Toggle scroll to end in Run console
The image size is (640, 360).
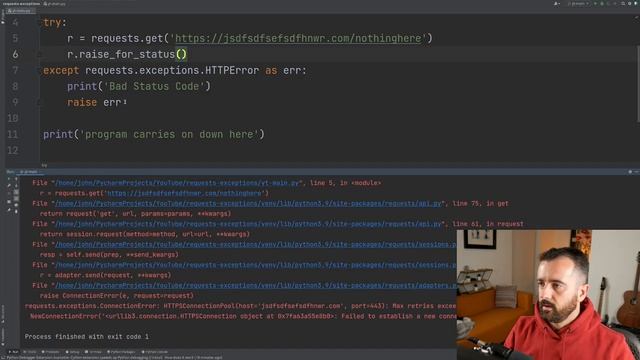(16, 198)
